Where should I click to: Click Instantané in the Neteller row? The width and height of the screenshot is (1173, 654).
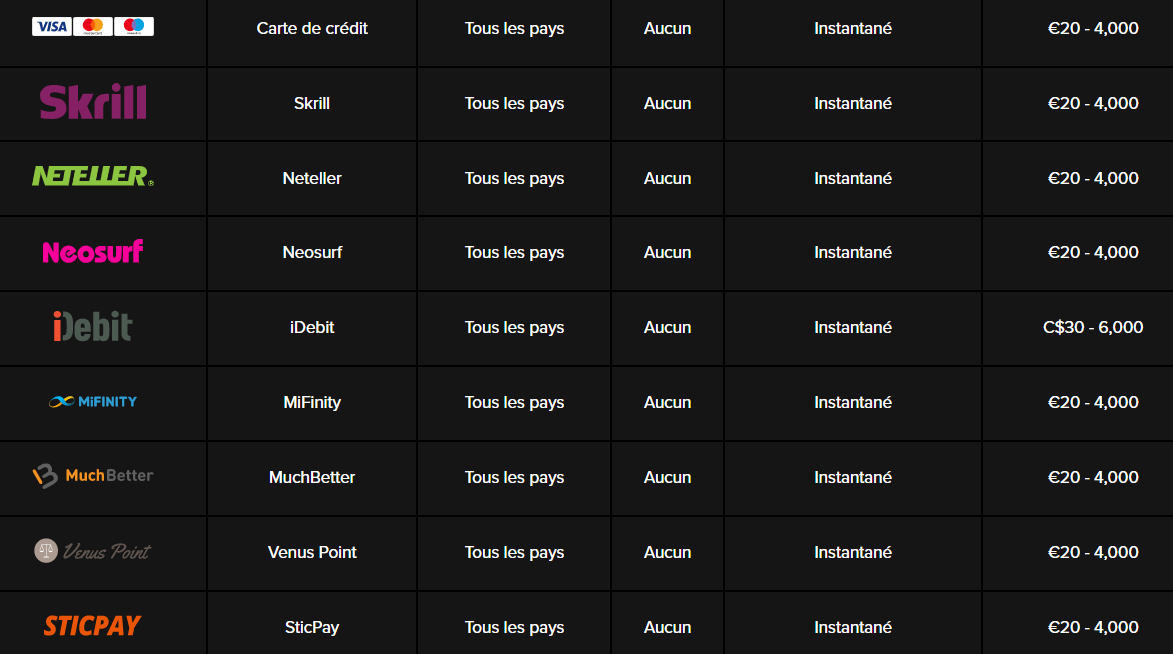point(853,178)
